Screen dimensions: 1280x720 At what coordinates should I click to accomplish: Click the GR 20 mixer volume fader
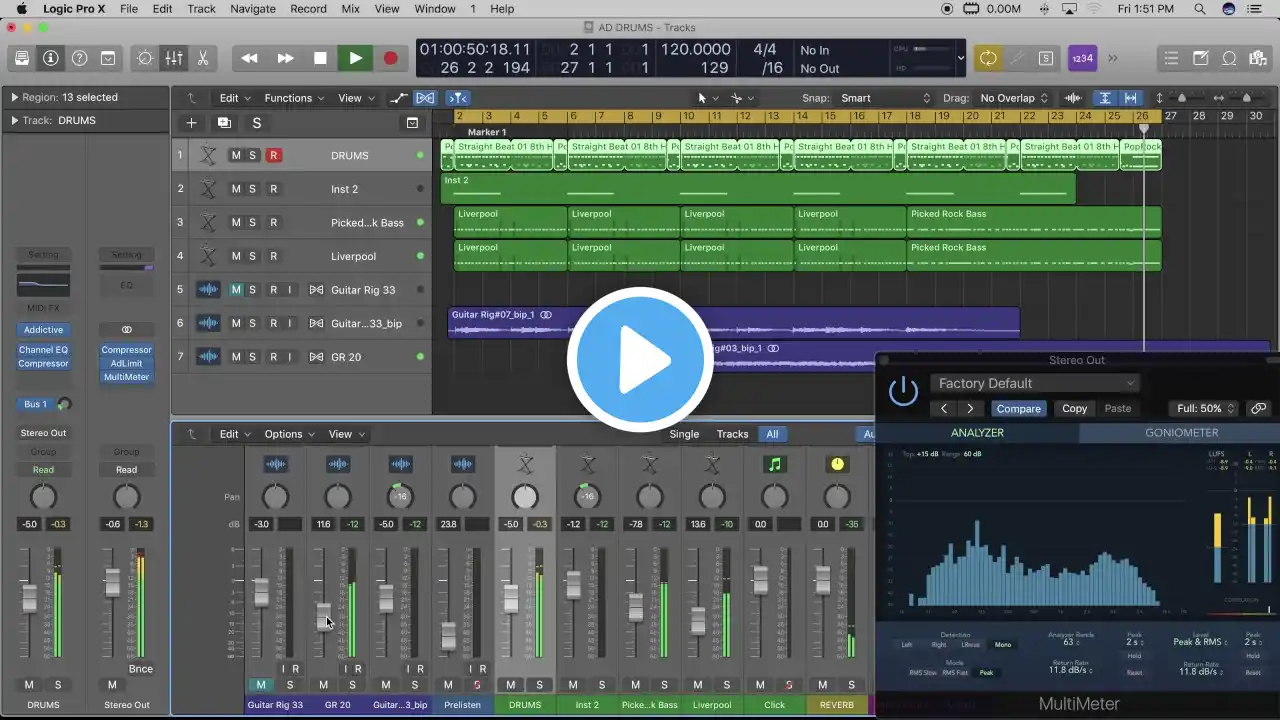click(x=323, y=616)
